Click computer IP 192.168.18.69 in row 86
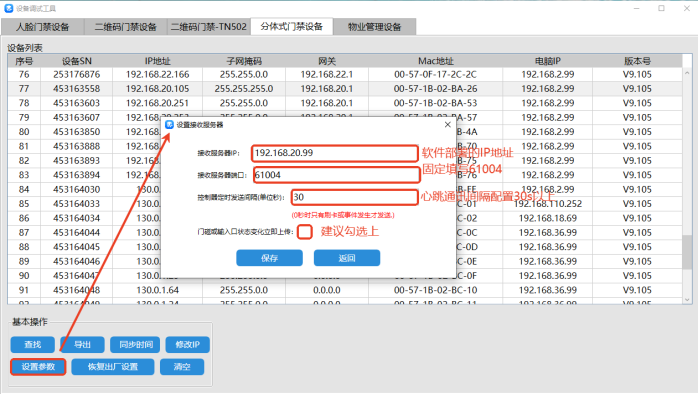The width and height of the screenshot is (698, 394). coord(548,218)
